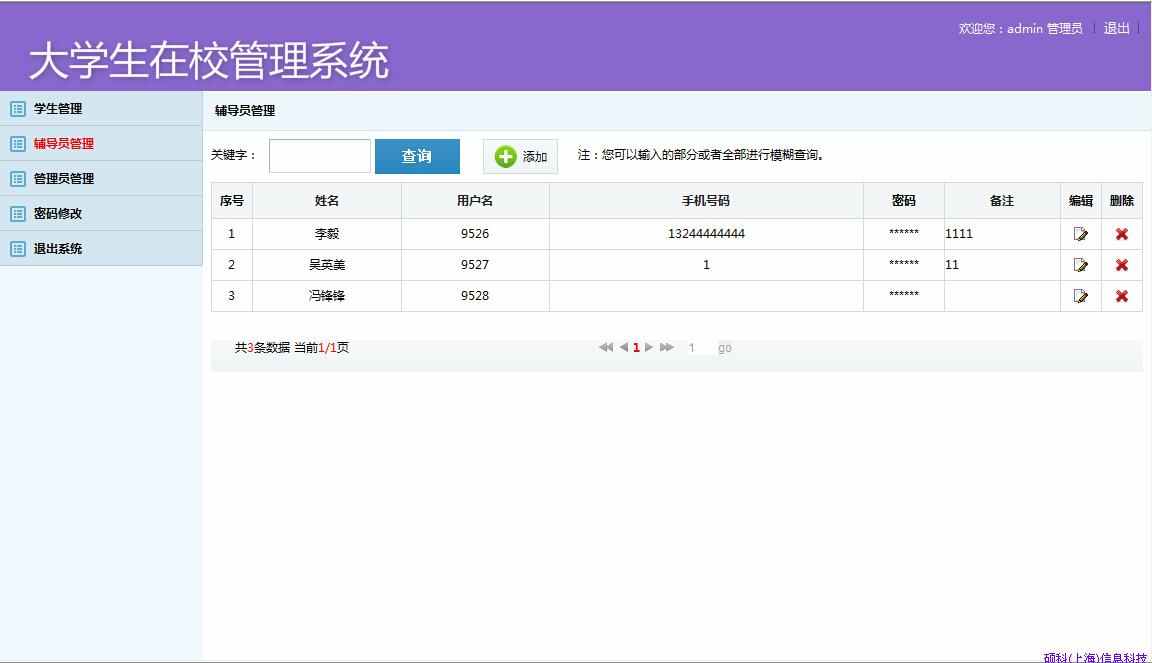This screenshot has width=1152, height=663.
Task: Select the name cell 冯锋锋
Action: click(x=327, y=295)
